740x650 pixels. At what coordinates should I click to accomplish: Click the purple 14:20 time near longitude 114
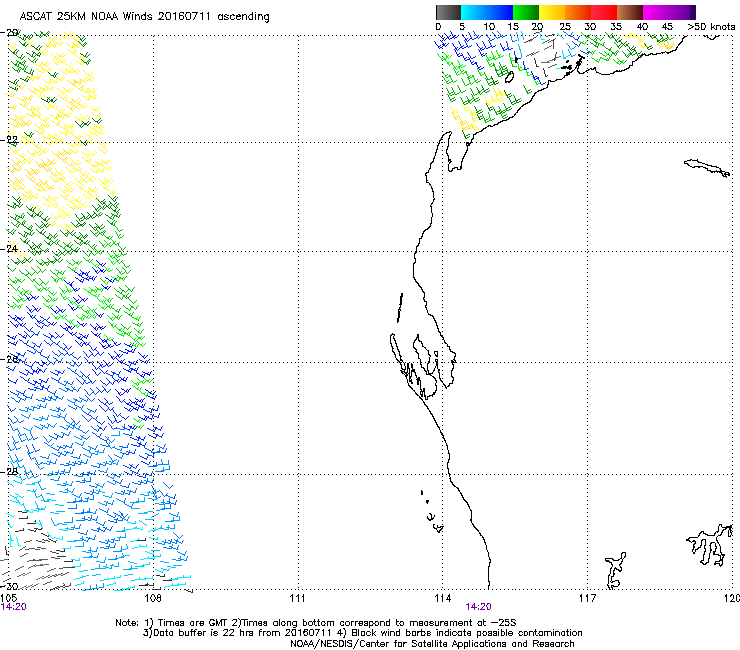478,607
